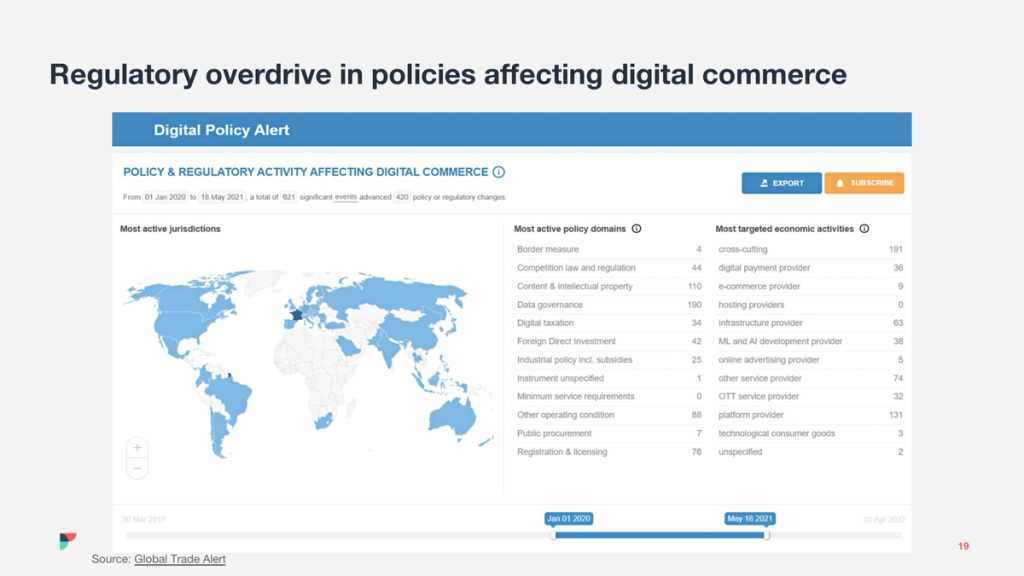Select the cross-cutting economic activity row
Viewport: 1024px width, 576px height.
coord(810,249)
